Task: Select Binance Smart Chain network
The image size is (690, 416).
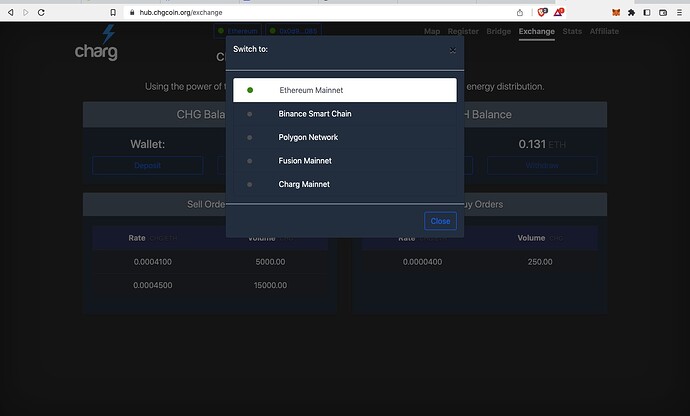Action: coord(345,114)
